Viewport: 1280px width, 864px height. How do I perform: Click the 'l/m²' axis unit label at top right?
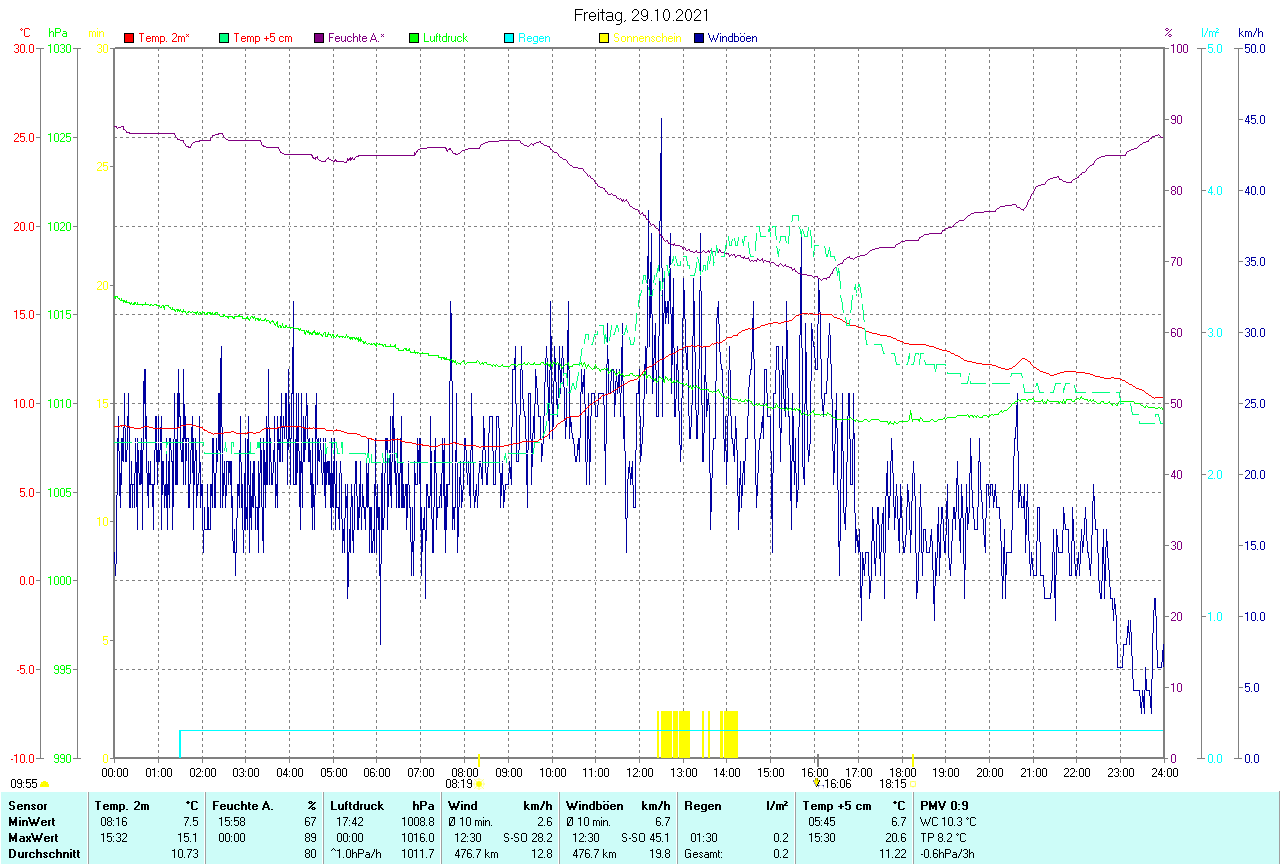(1210, 33)
